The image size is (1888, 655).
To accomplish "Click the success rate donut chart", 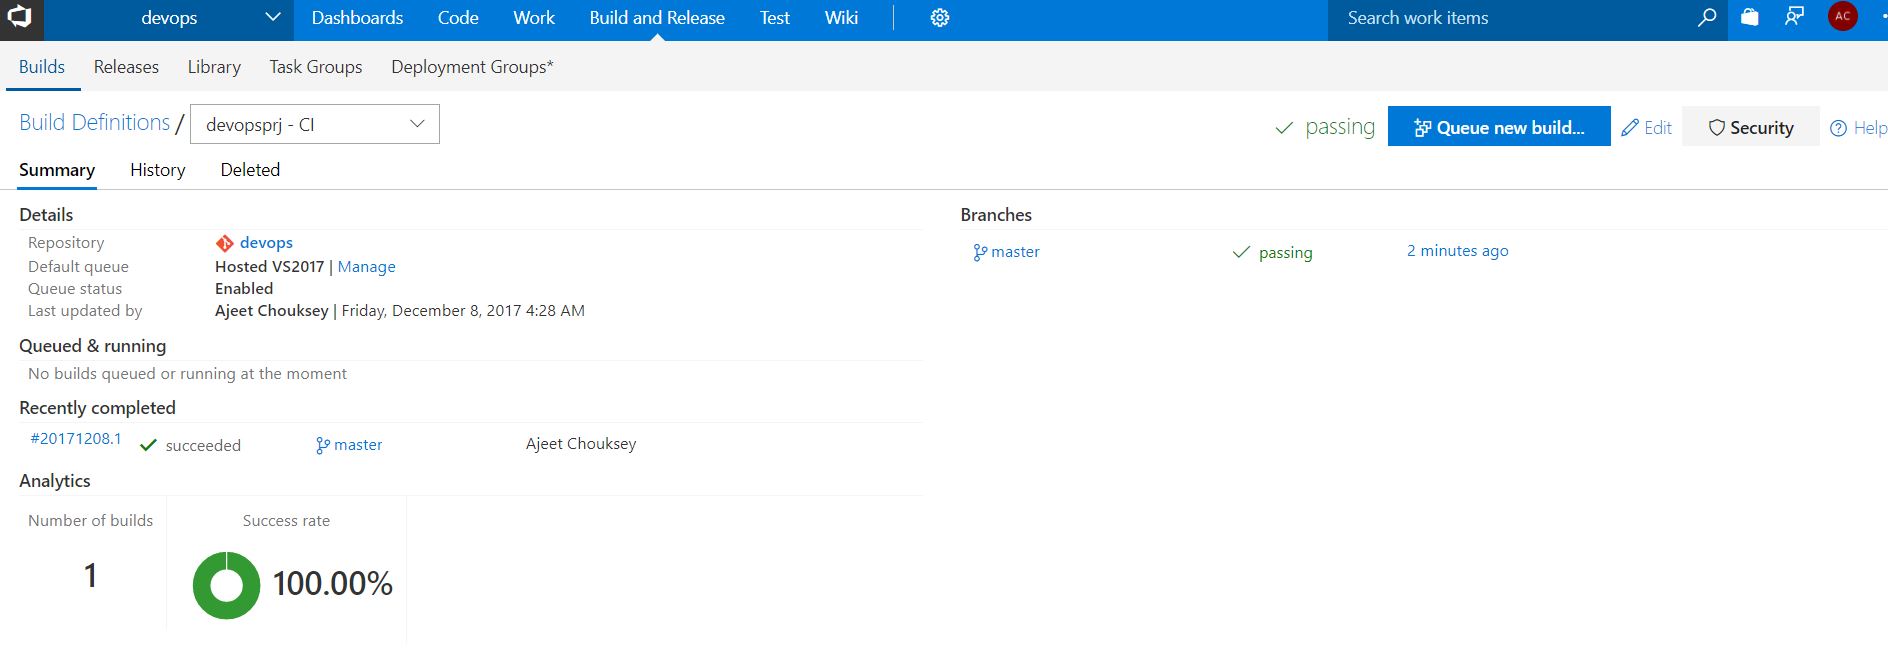I will 226,585.
